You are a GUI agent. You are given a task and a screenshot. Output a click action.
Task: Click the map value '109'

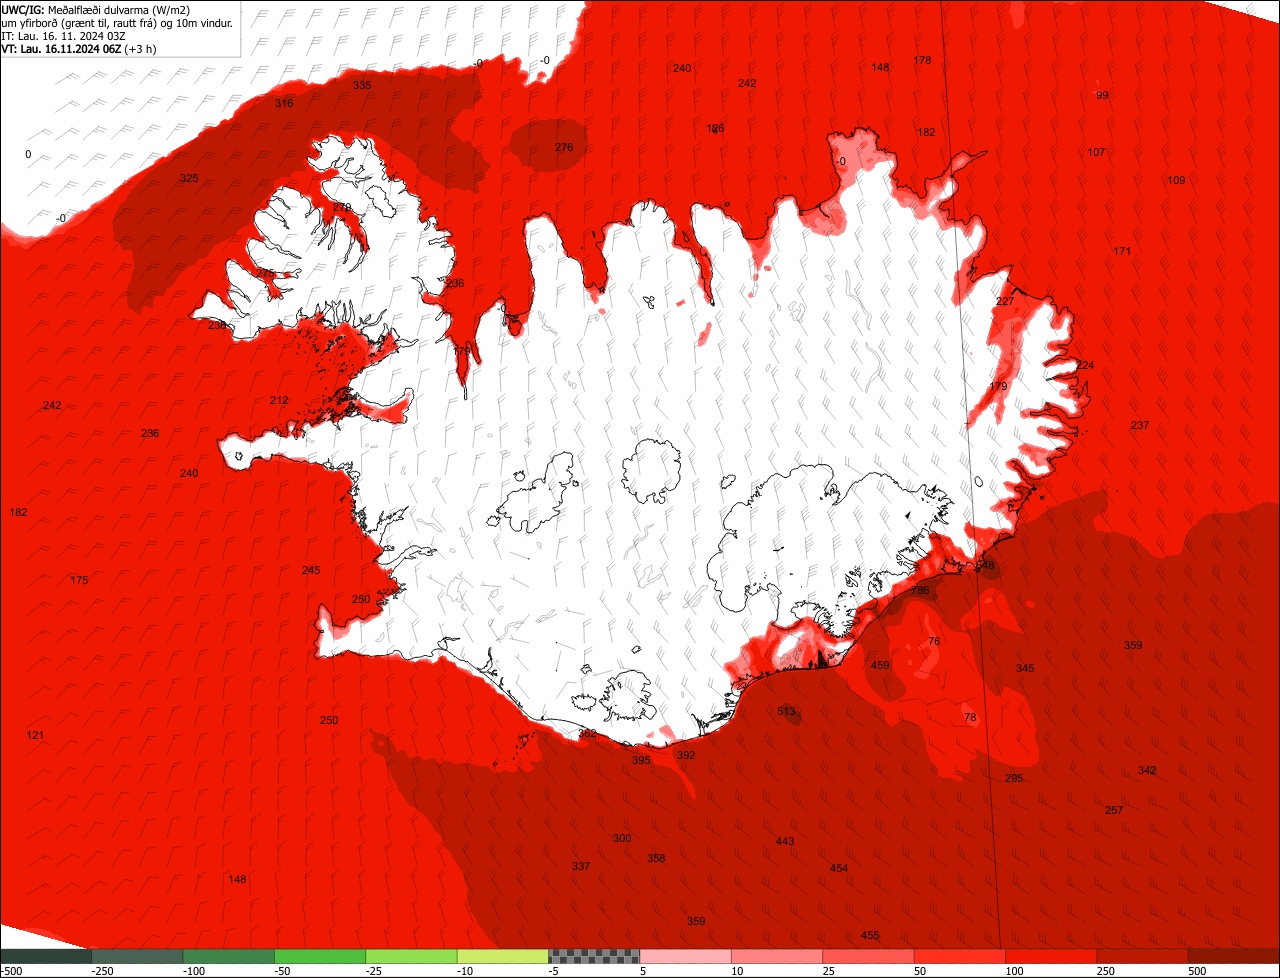click(x=1176, y=180)
